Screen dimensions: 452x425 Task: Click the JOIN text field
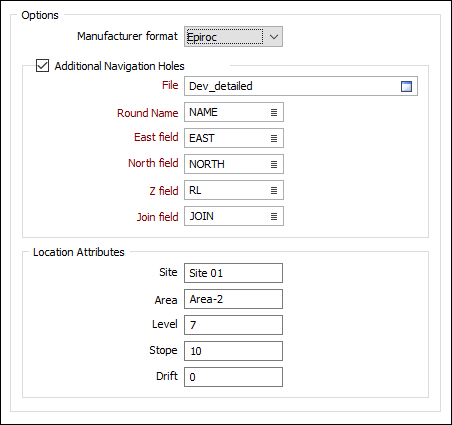pos(234,216)
